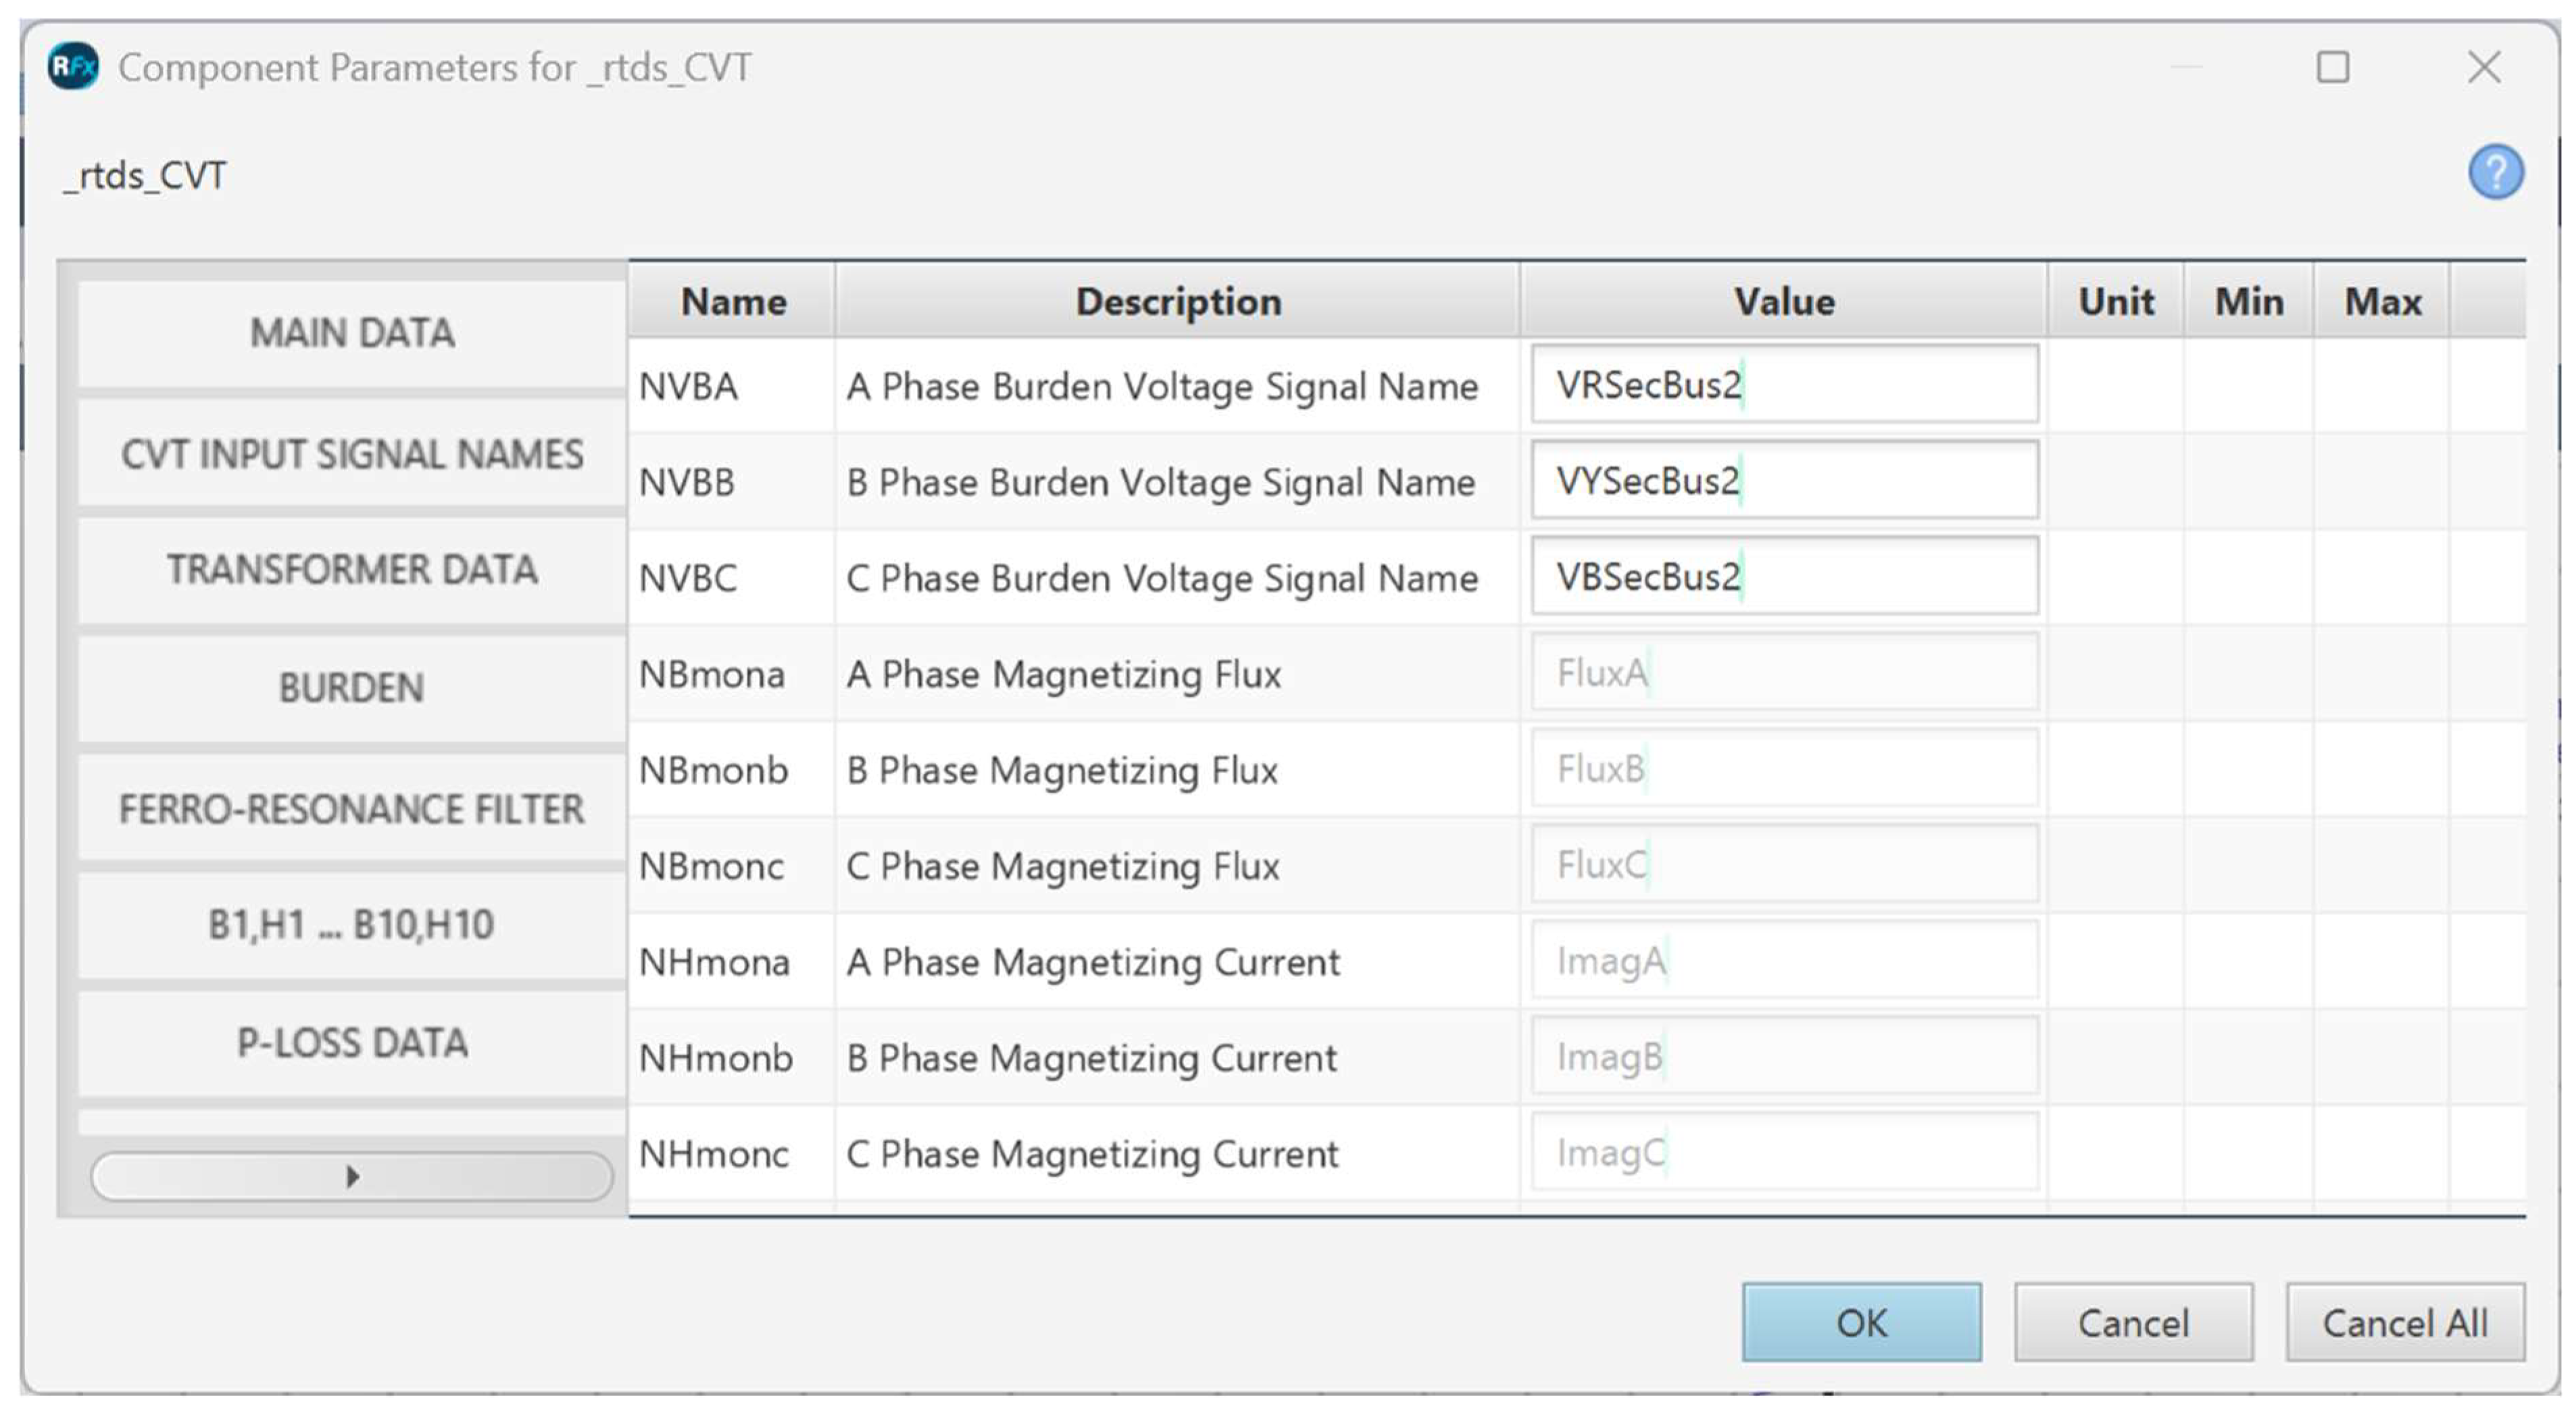Switch to CVT INPUT SIGNAL NAMES tab
Screen dimensions: 2576x1415
coord(352,454)
